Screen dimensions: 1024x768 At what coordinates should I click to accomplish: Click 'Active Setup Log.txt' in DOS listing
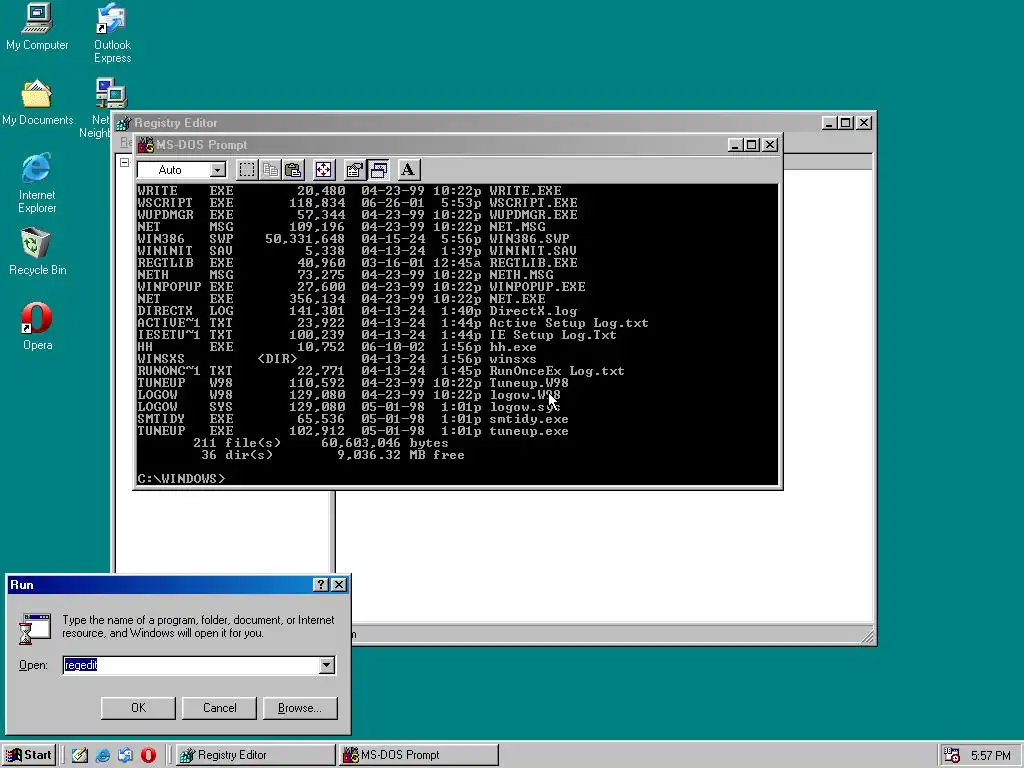569,323
